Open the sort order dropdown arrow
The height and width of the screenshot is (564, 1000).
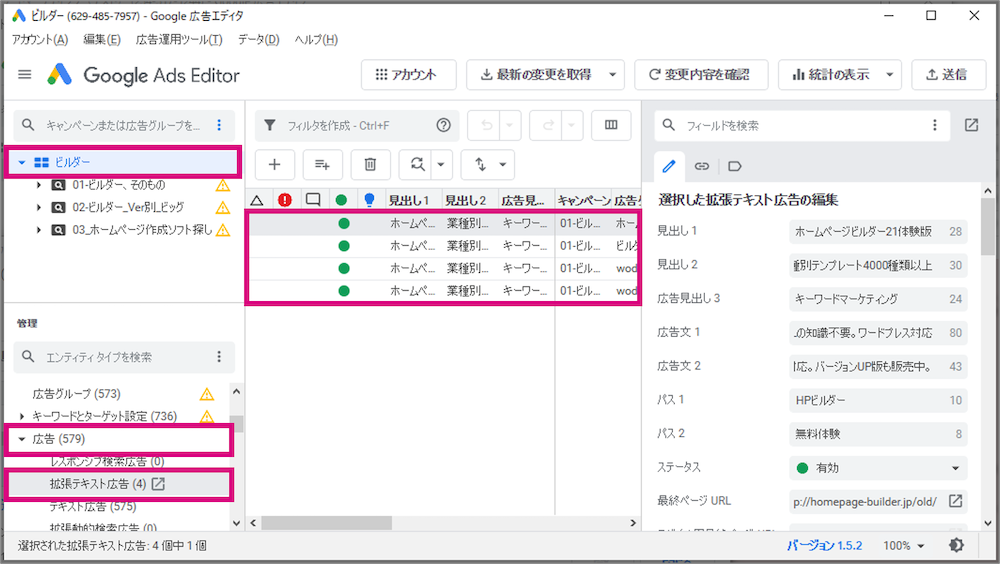(x=503, y=165)
